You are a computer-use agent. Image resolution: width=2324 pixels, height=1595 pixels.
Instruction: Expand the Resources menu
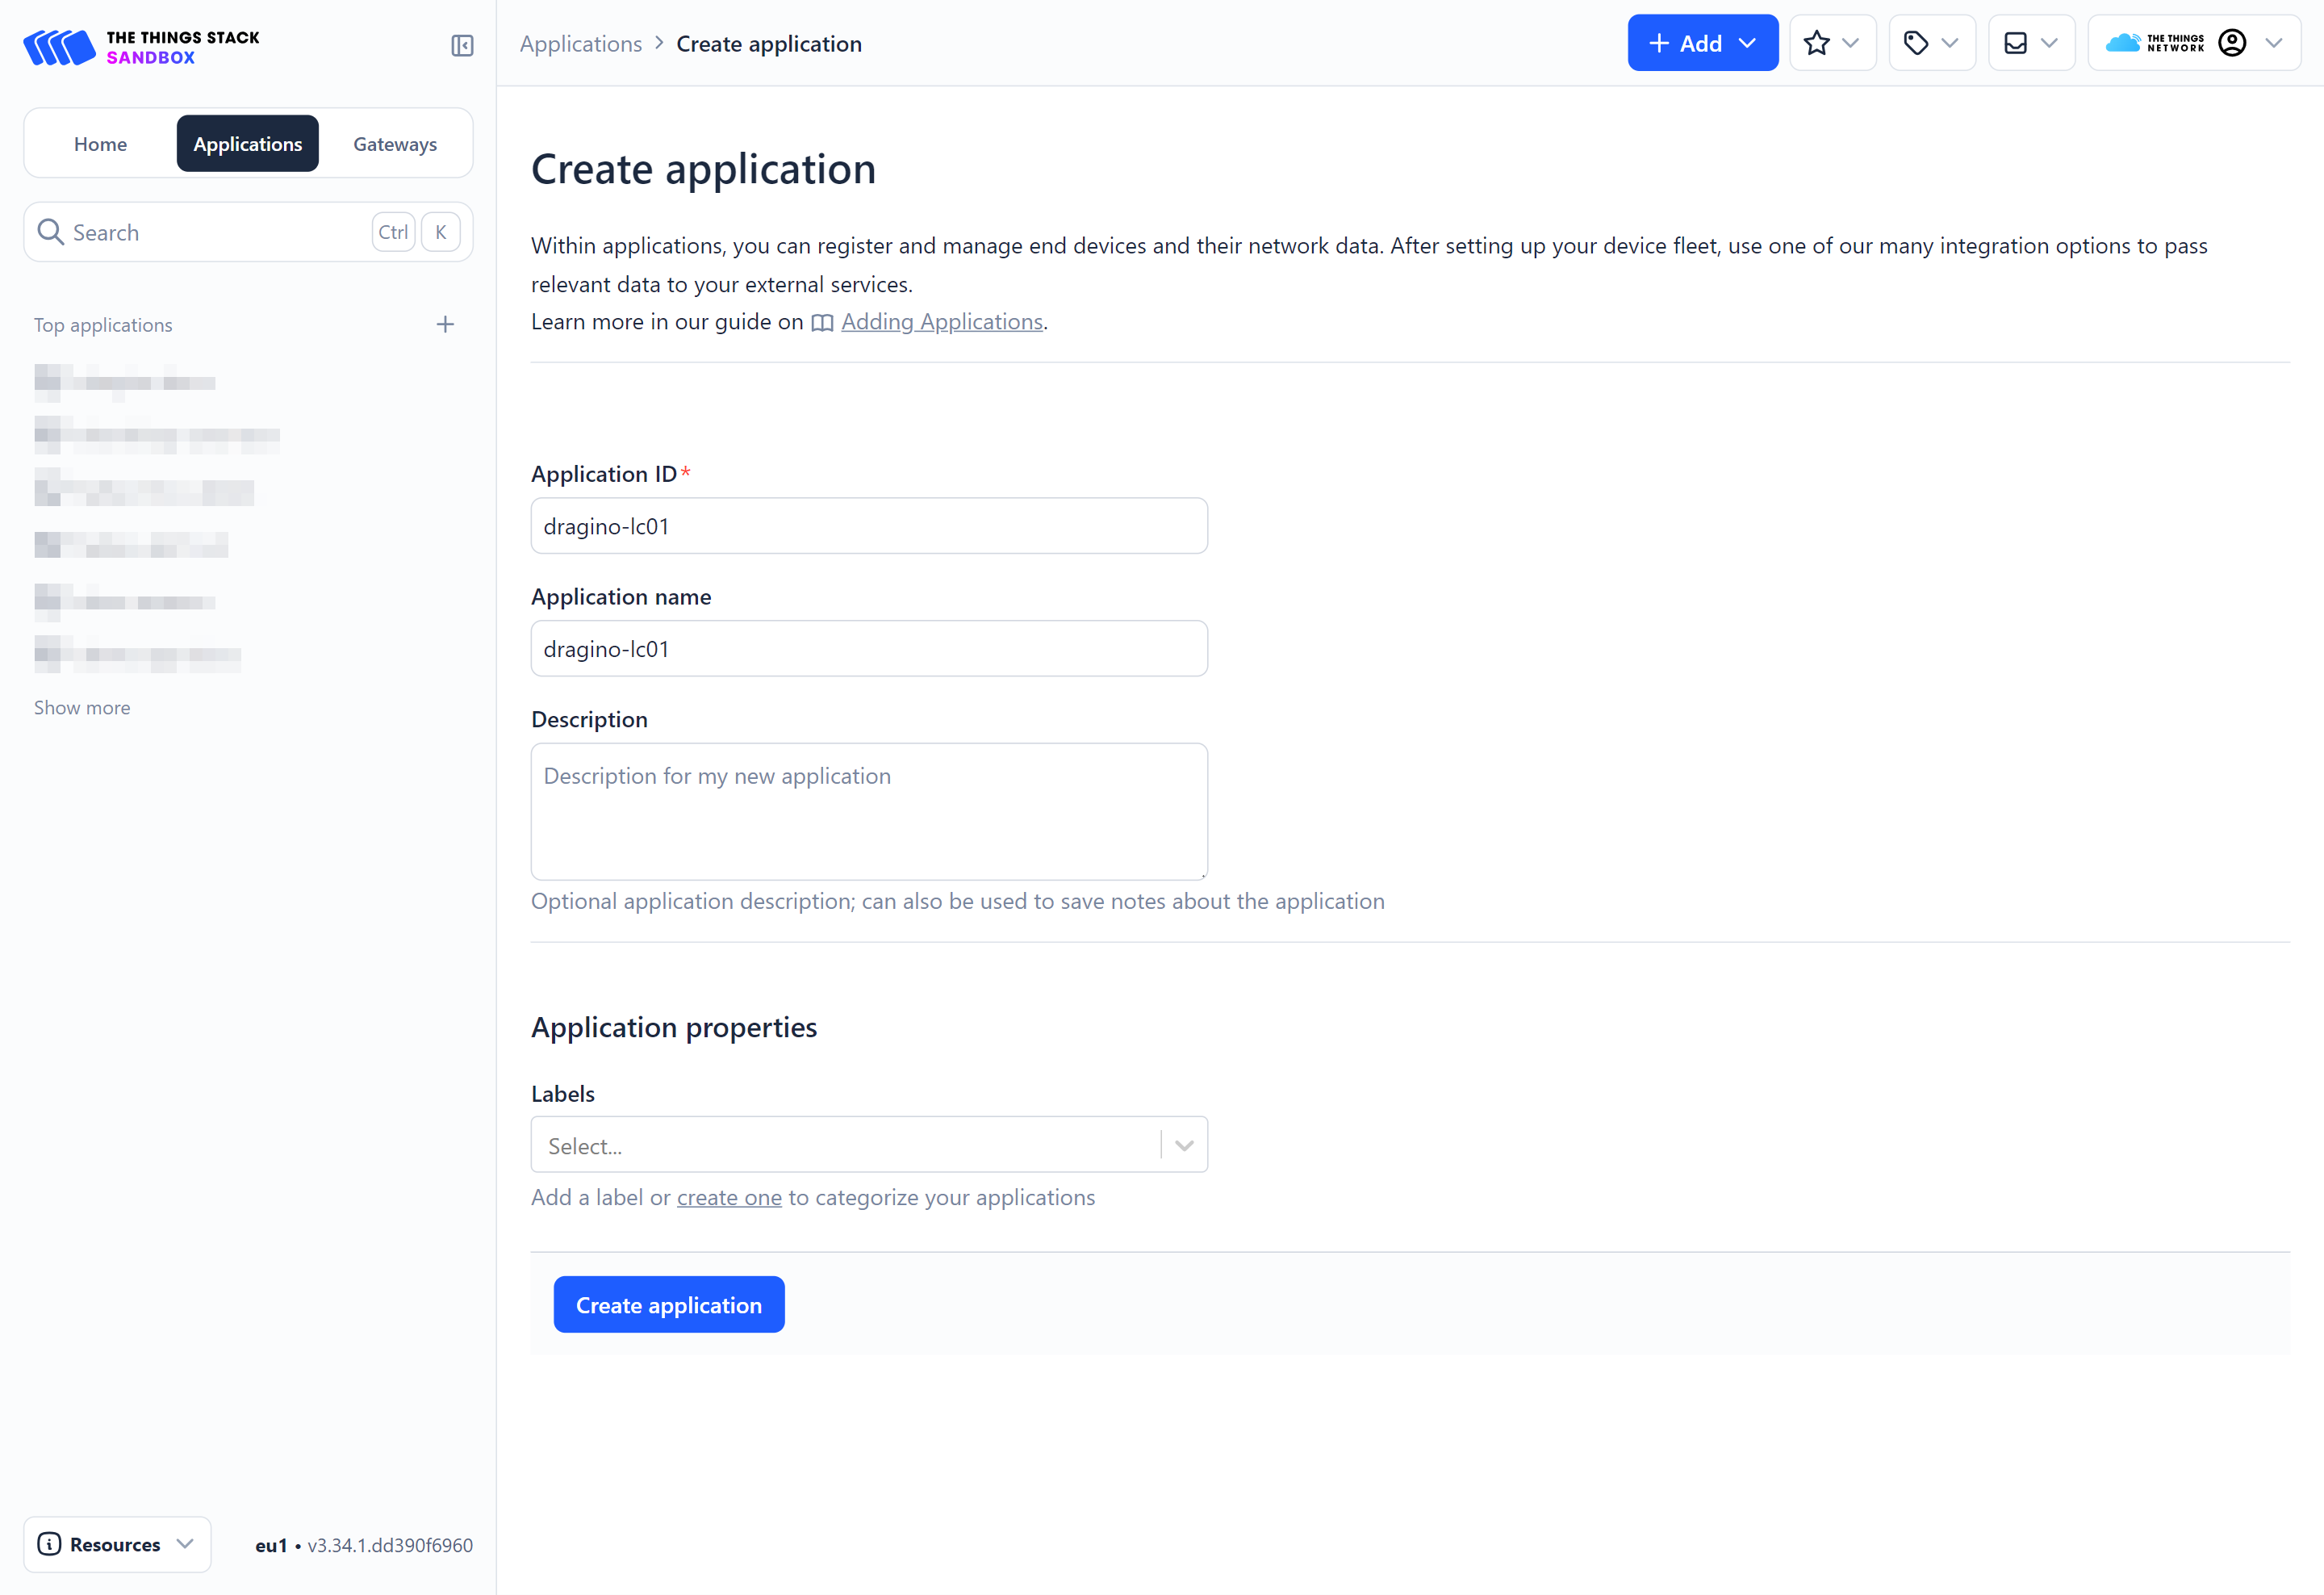(116, 1543)
